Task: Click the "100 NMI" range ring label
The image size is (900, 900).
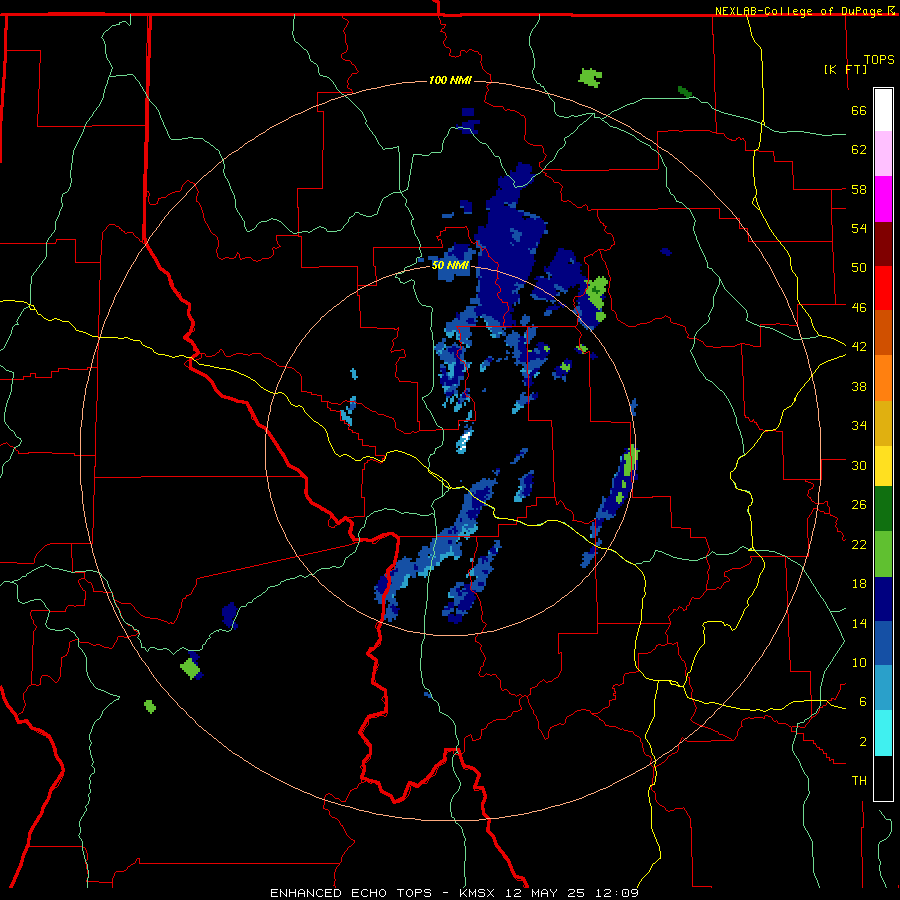Action: click(450, 80)
